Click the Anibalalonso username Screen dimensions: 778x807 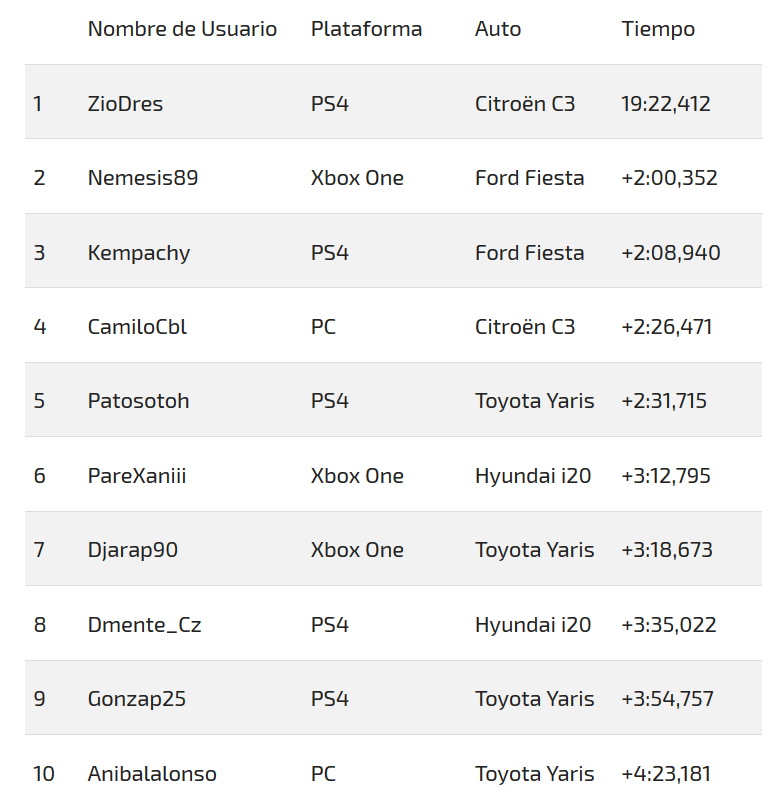tap(152, 774)
